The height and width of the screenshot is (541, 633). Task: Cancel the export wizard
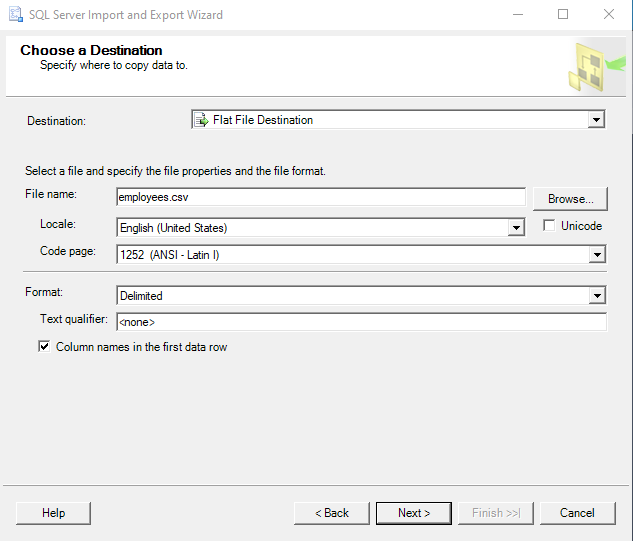pos(578,513)
